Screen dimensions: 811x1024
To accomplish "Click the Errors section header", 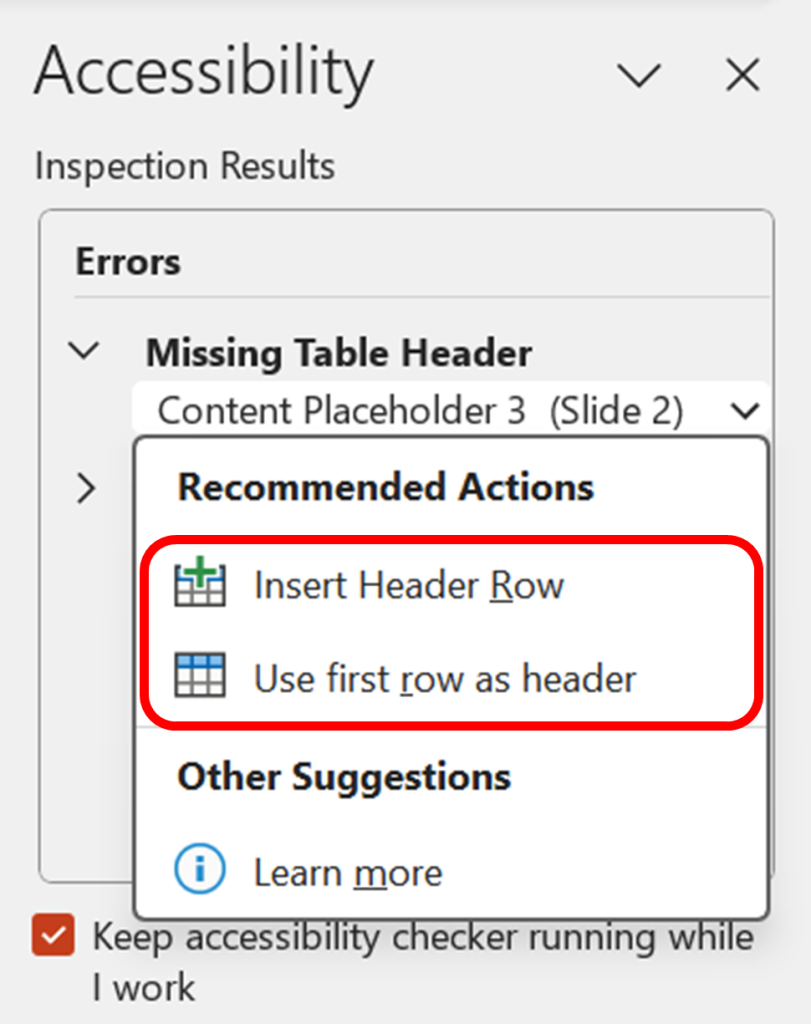I will click(127, 261).
